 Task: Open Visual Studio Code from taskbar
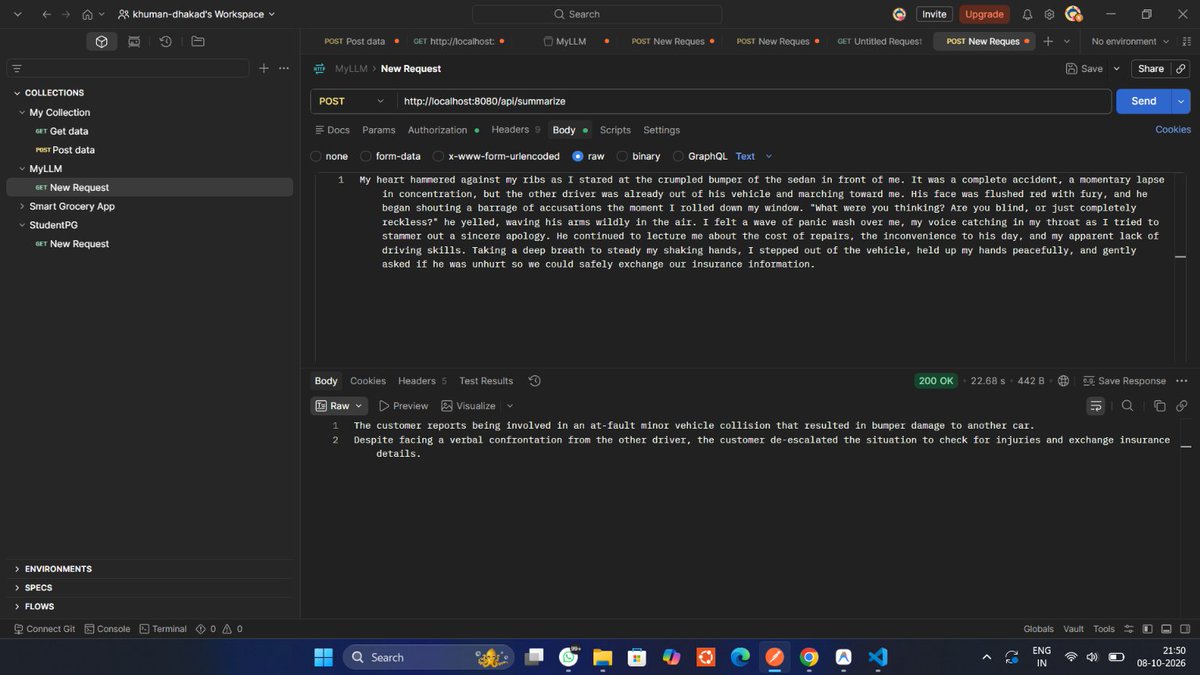878,657
